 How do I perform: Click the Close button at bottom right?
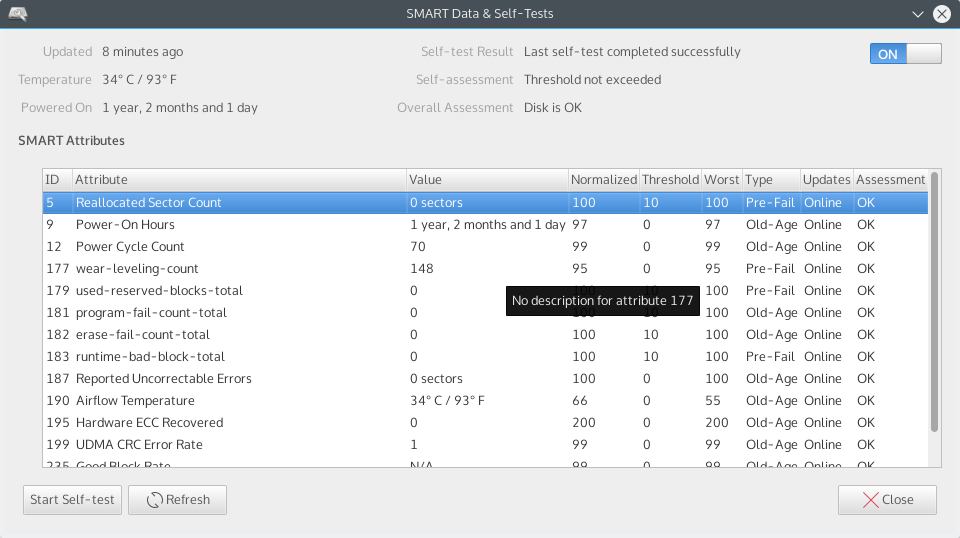pyautogui.click(x=887, y=500)
